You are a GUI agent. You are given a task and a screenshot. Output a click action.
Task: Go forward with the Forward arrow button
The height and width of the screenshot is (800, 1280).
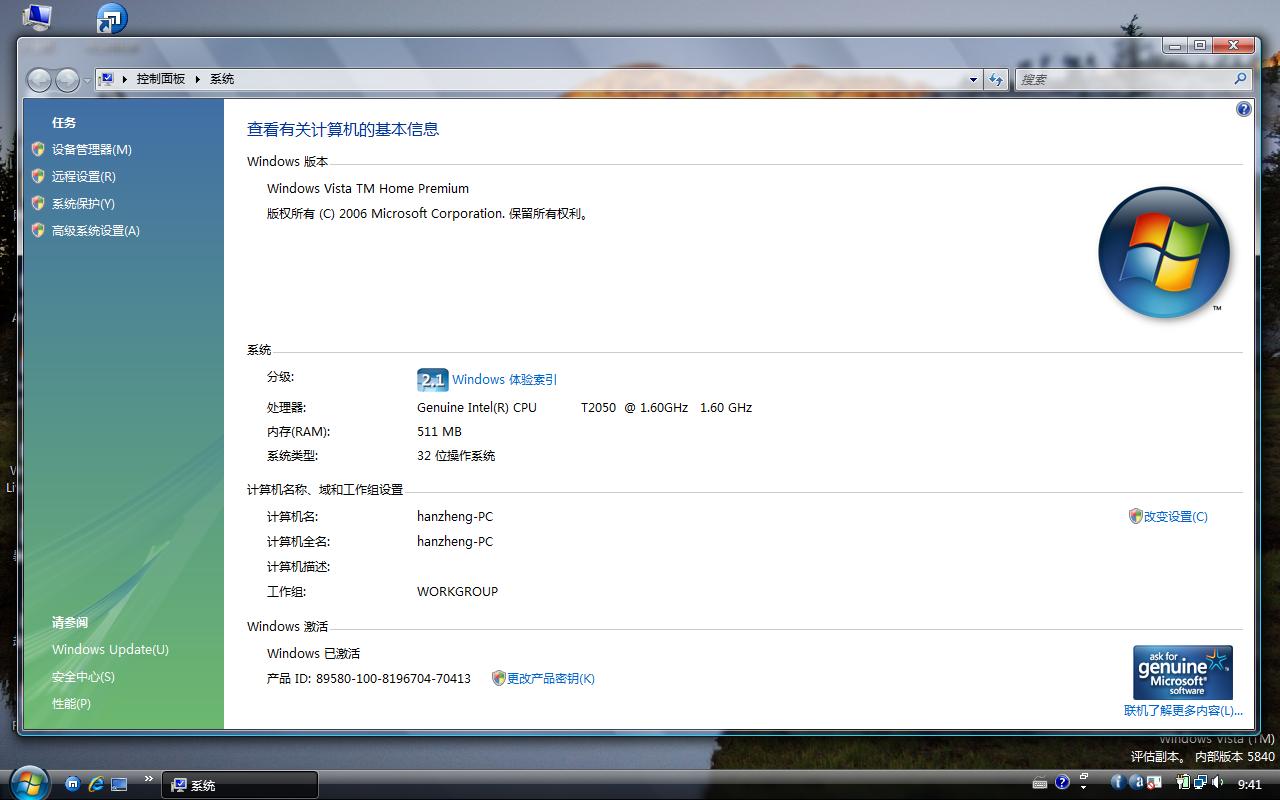(x=67, y=79)
